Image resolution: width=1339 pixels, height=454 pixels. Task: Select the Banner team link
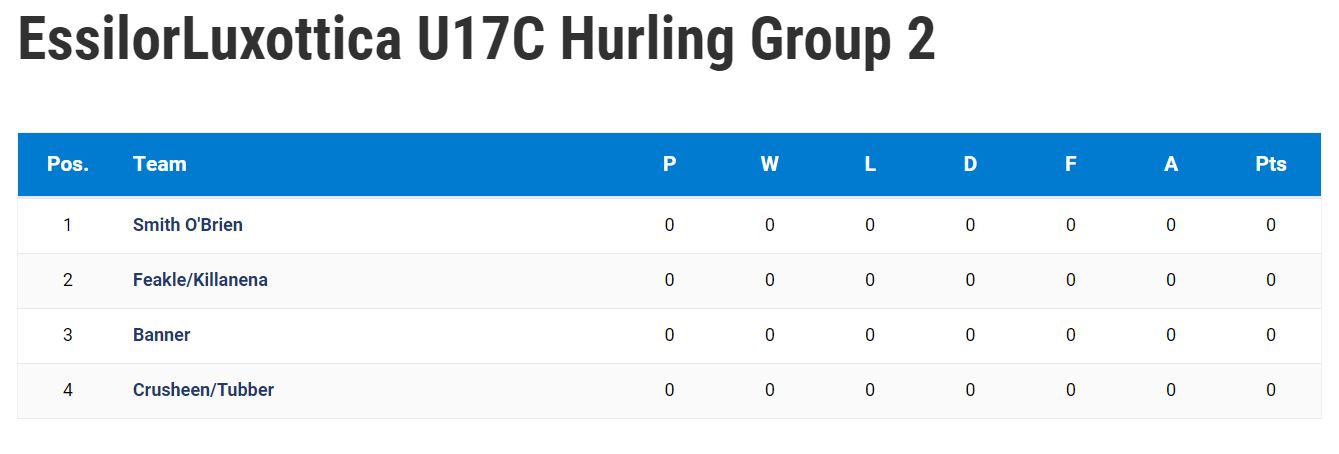tap(161, 335)
